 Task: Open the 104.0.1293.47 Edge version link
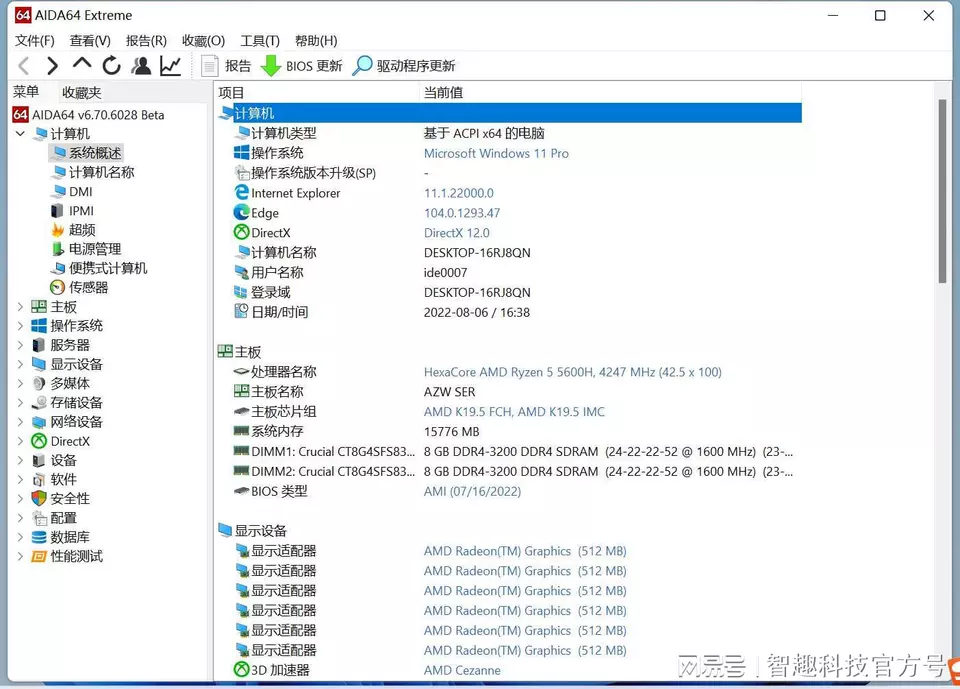[462, 213]
